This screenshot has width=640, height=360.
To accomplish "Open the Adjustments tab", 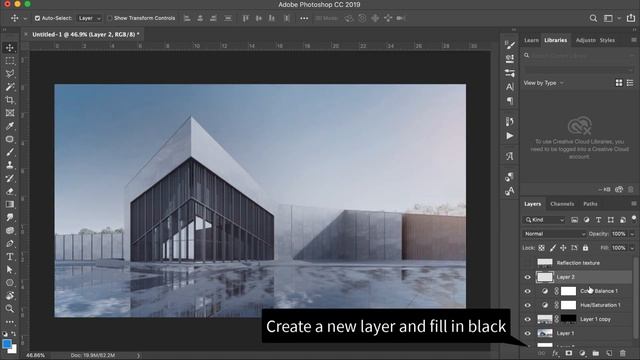I will [585, 40].
